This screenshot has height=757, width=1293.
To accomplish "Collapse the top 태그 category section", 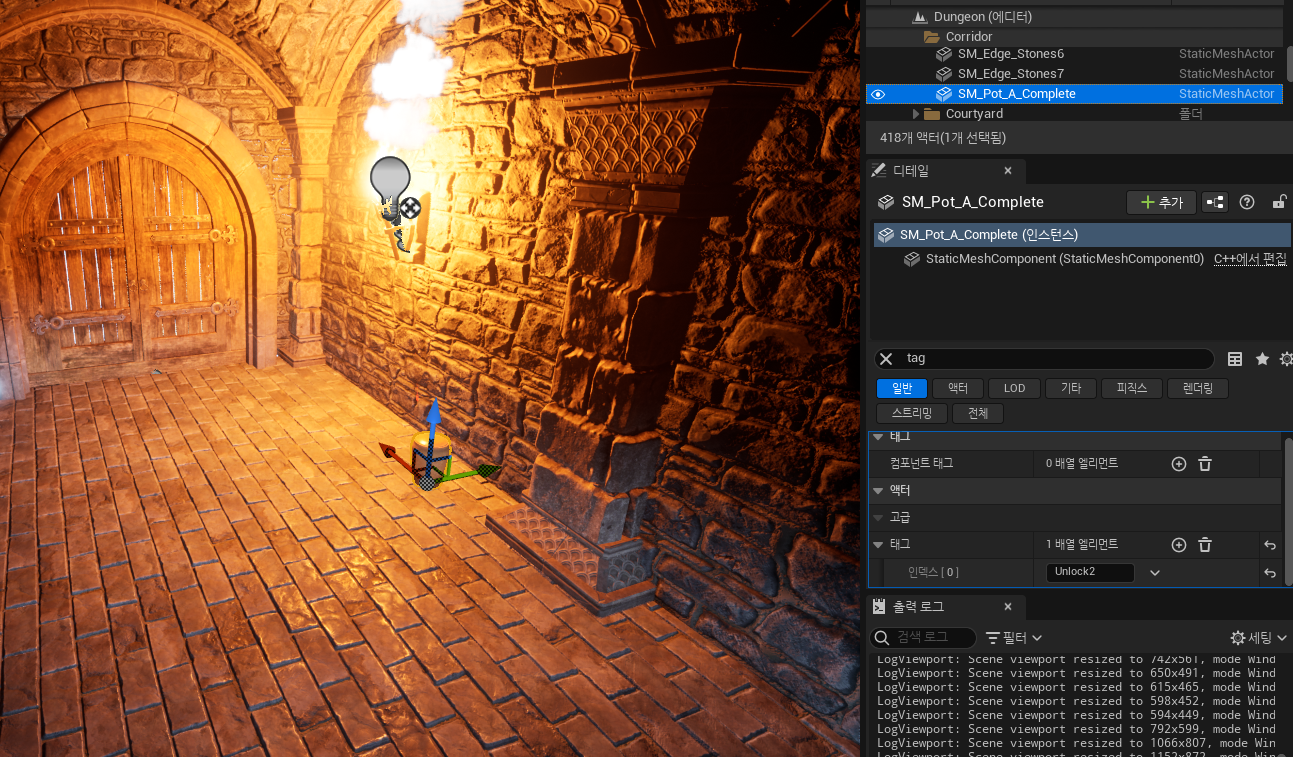I will (x=878, y=438).
